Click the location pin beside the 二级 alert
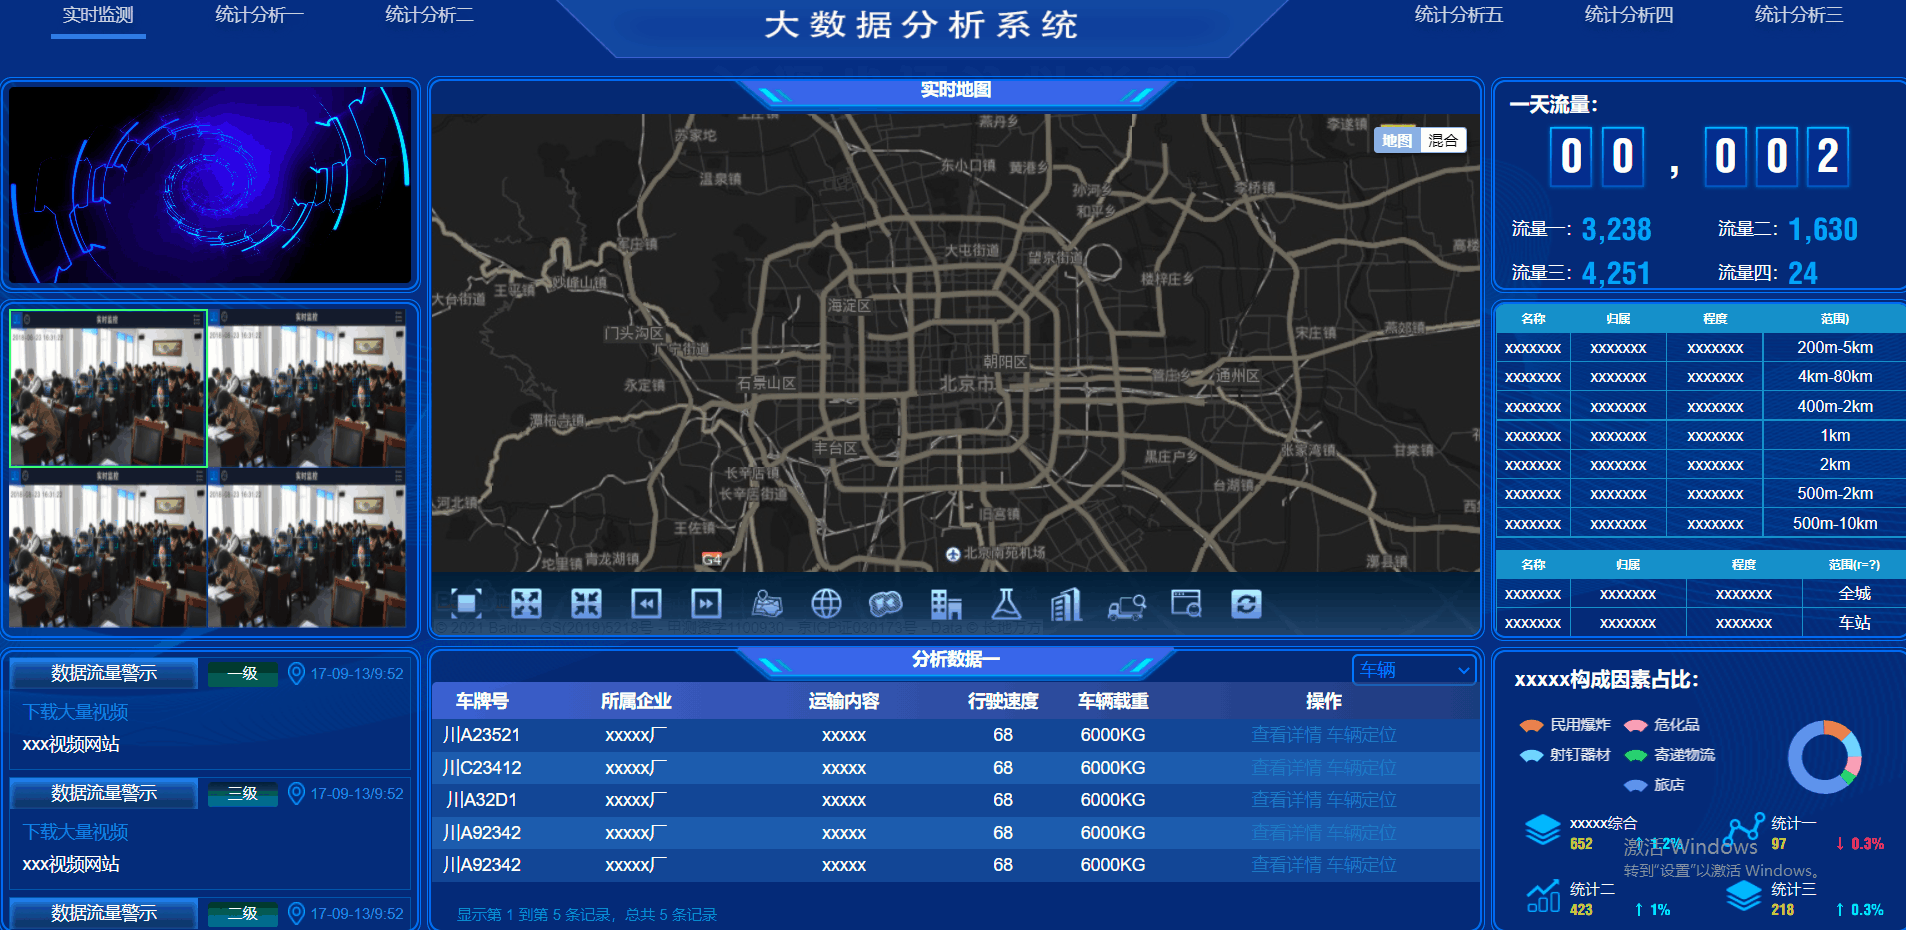 296,913
